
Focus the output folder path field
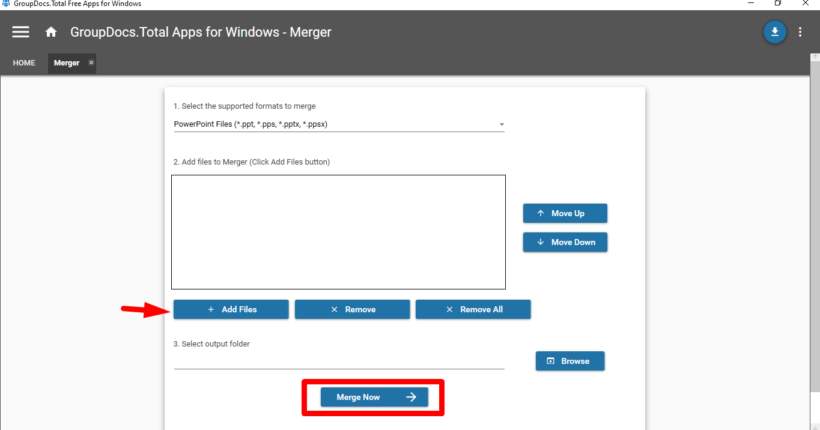tap(338, 361)
